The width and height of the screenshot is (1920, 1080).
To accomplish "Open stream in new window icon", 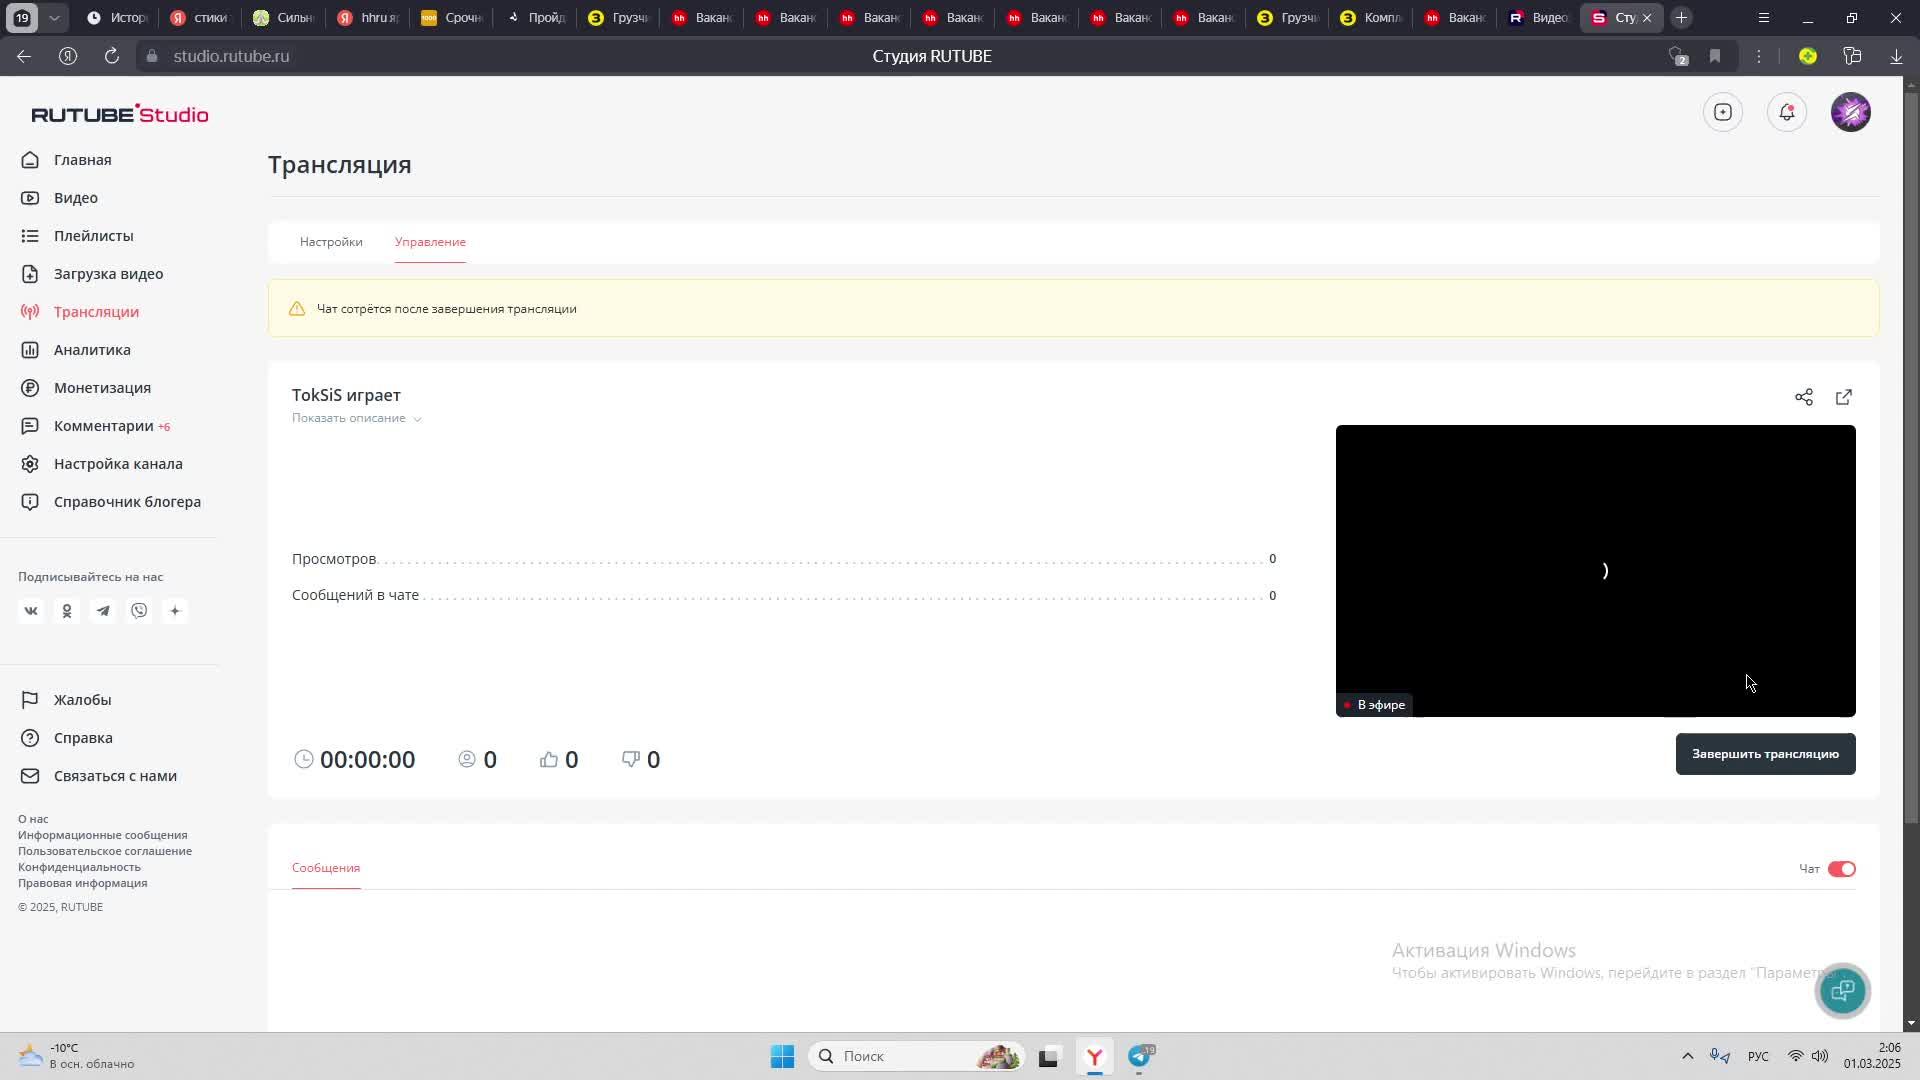I will click(x=1844, y=397).
